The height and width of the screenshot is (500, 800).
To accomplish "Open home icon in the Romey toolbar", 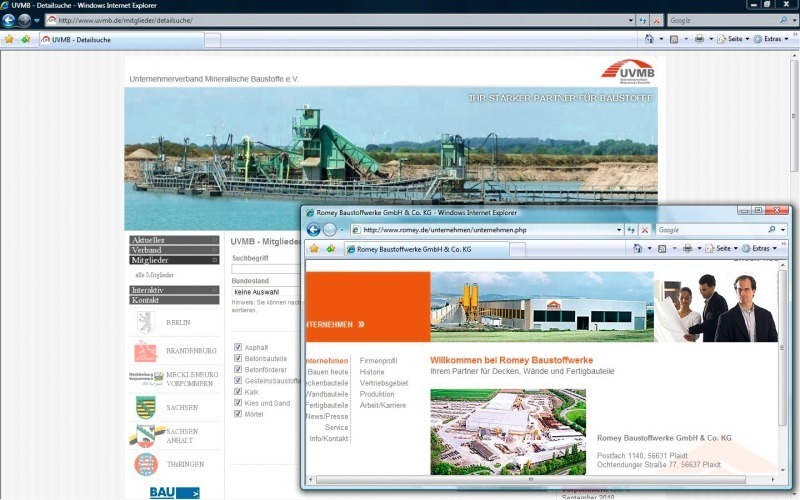I will pyautogui.click(x=637, y=248).
